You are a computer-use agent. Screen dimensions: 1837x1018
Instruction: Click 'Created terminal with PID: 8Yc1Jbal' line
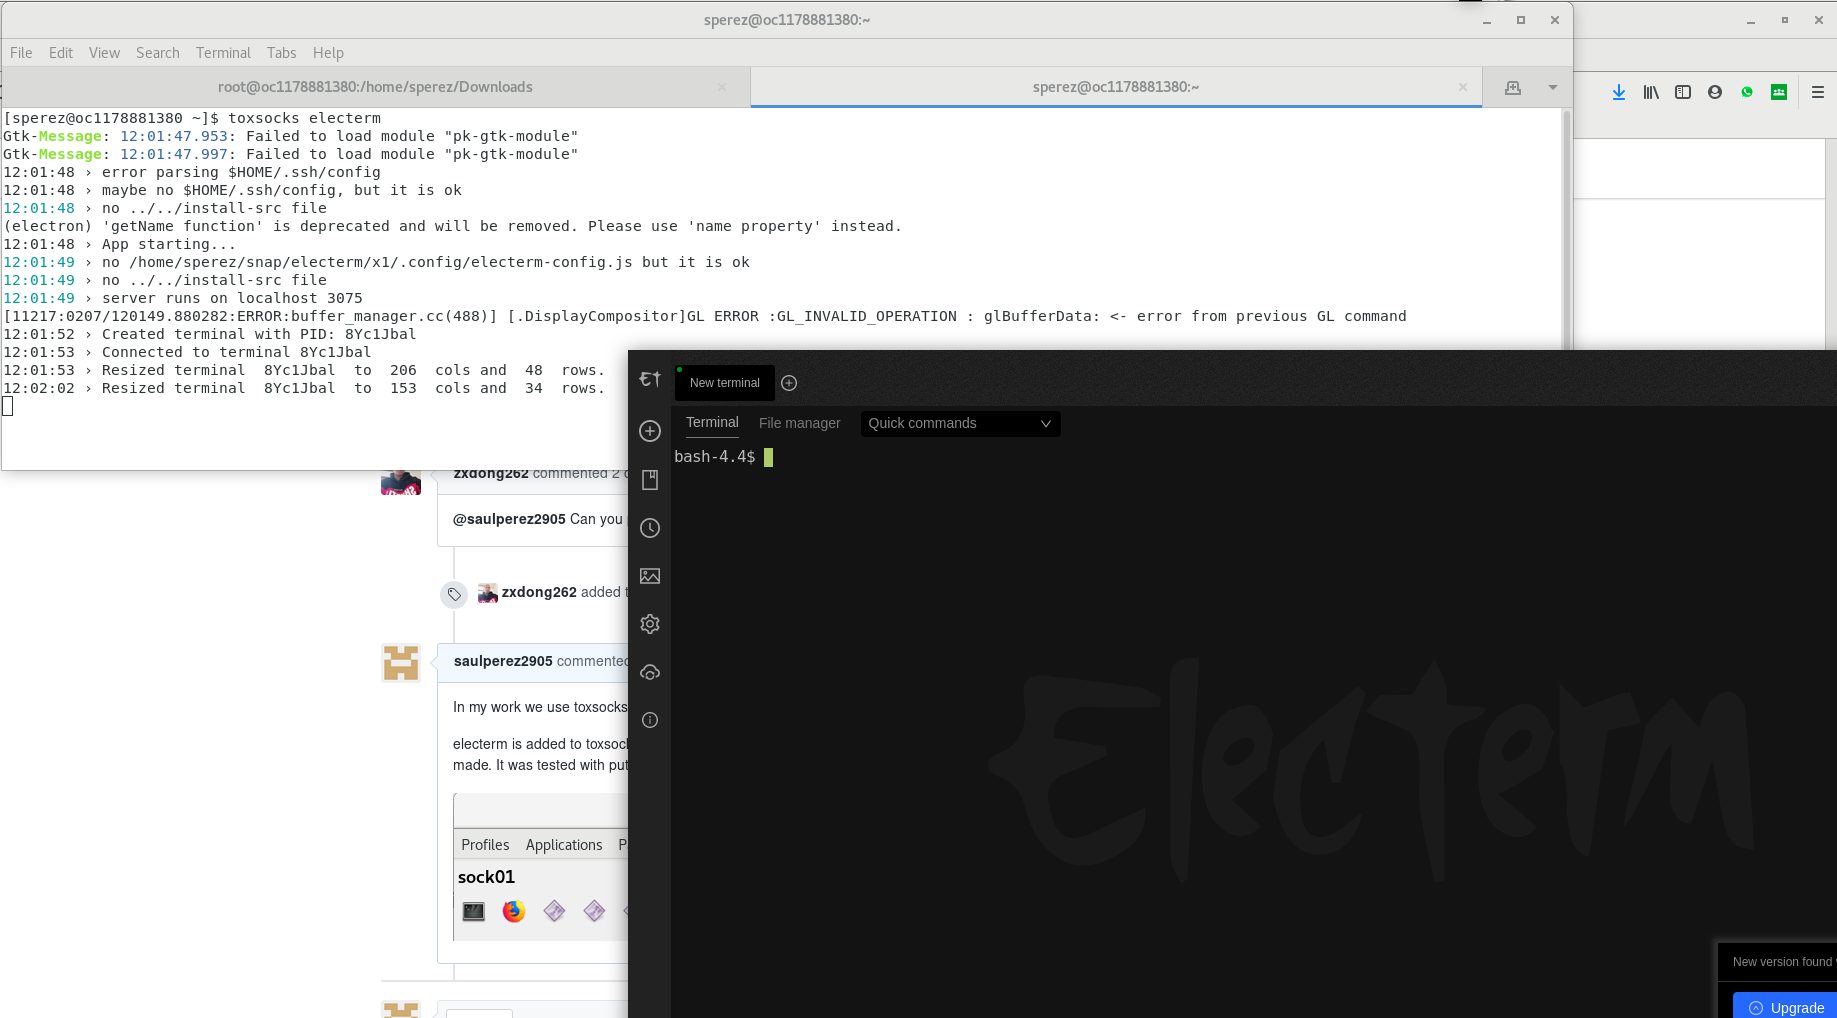tap(259, 334)
